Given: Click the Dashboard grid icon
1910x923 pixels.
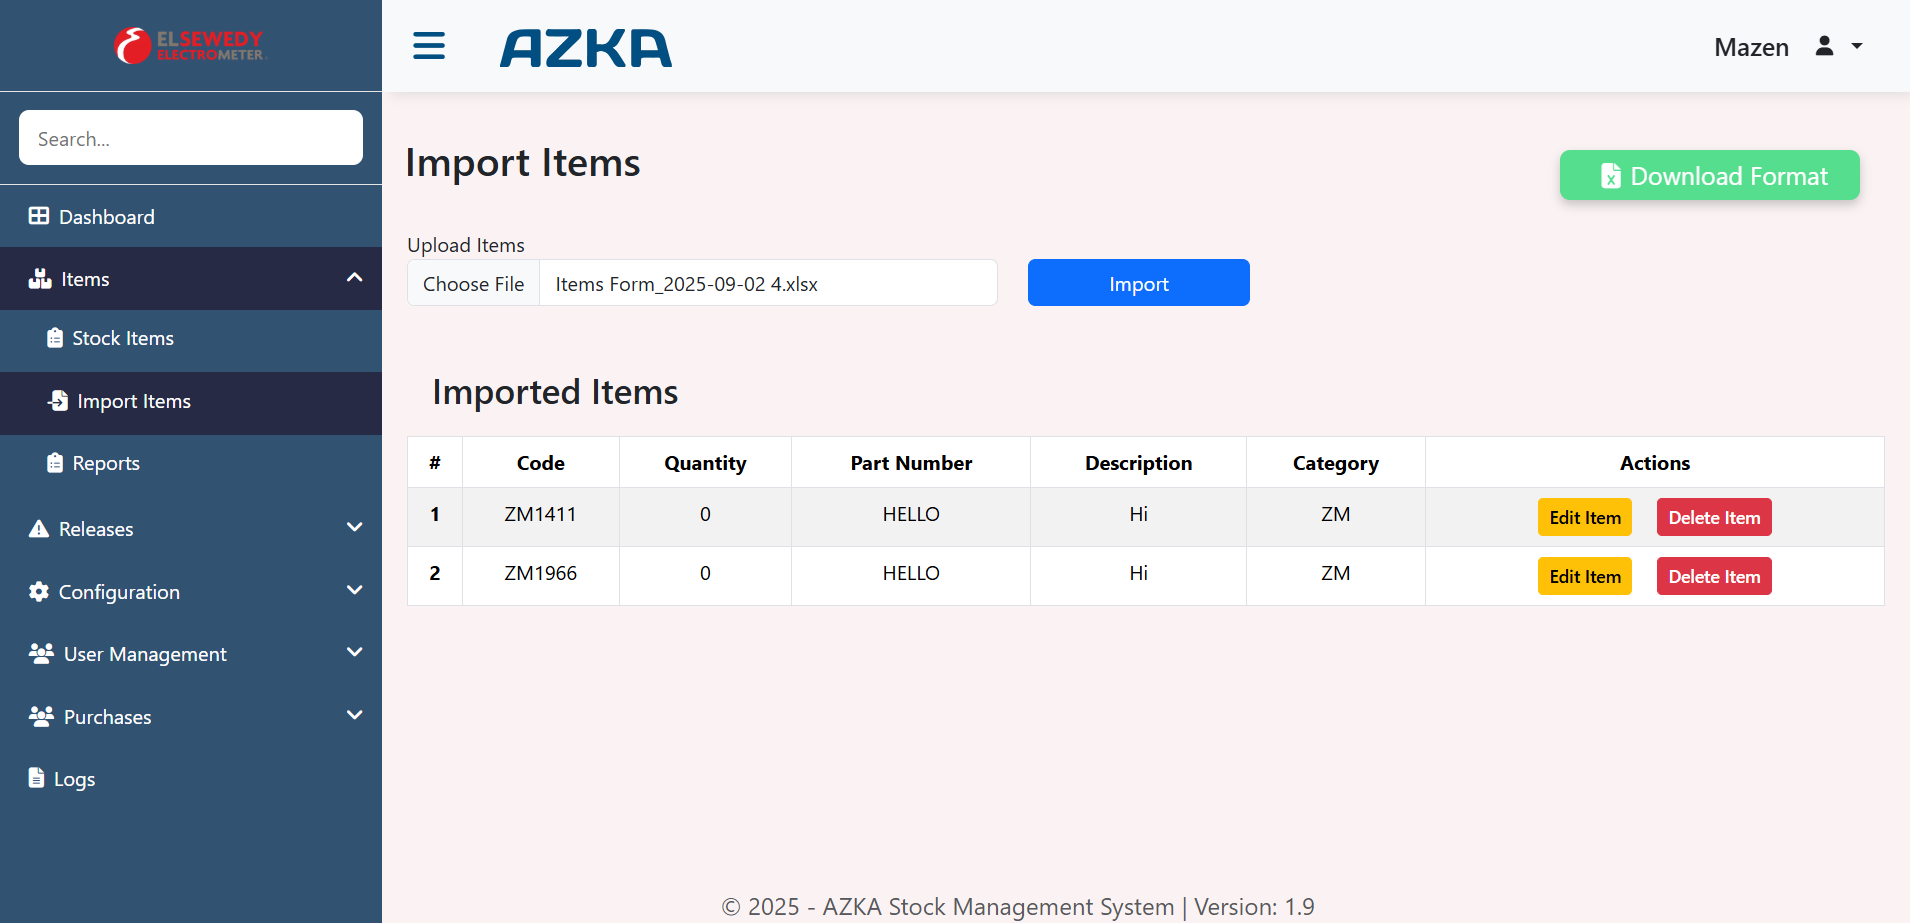Looking at the screenshot, I should (x=39, y=216).
